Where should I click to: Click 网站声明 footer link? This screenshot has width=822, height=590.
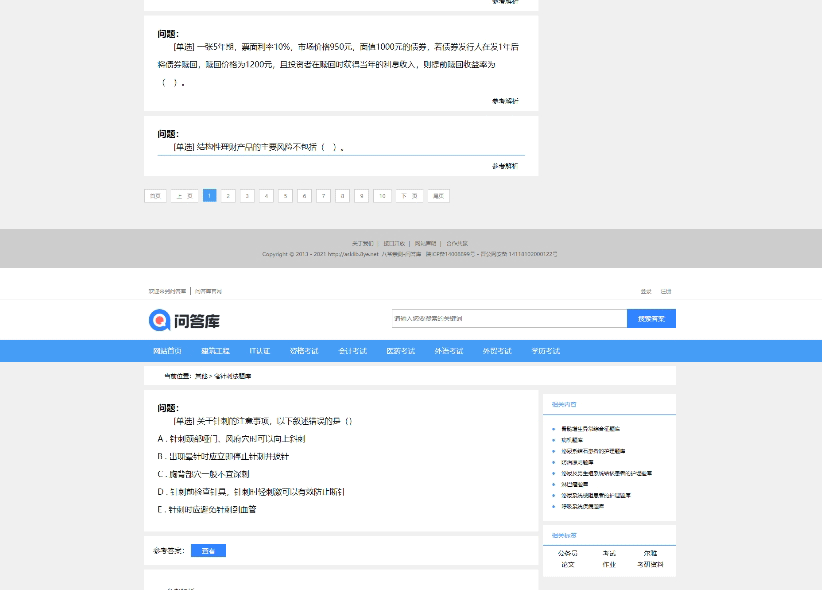coord(425,243)
